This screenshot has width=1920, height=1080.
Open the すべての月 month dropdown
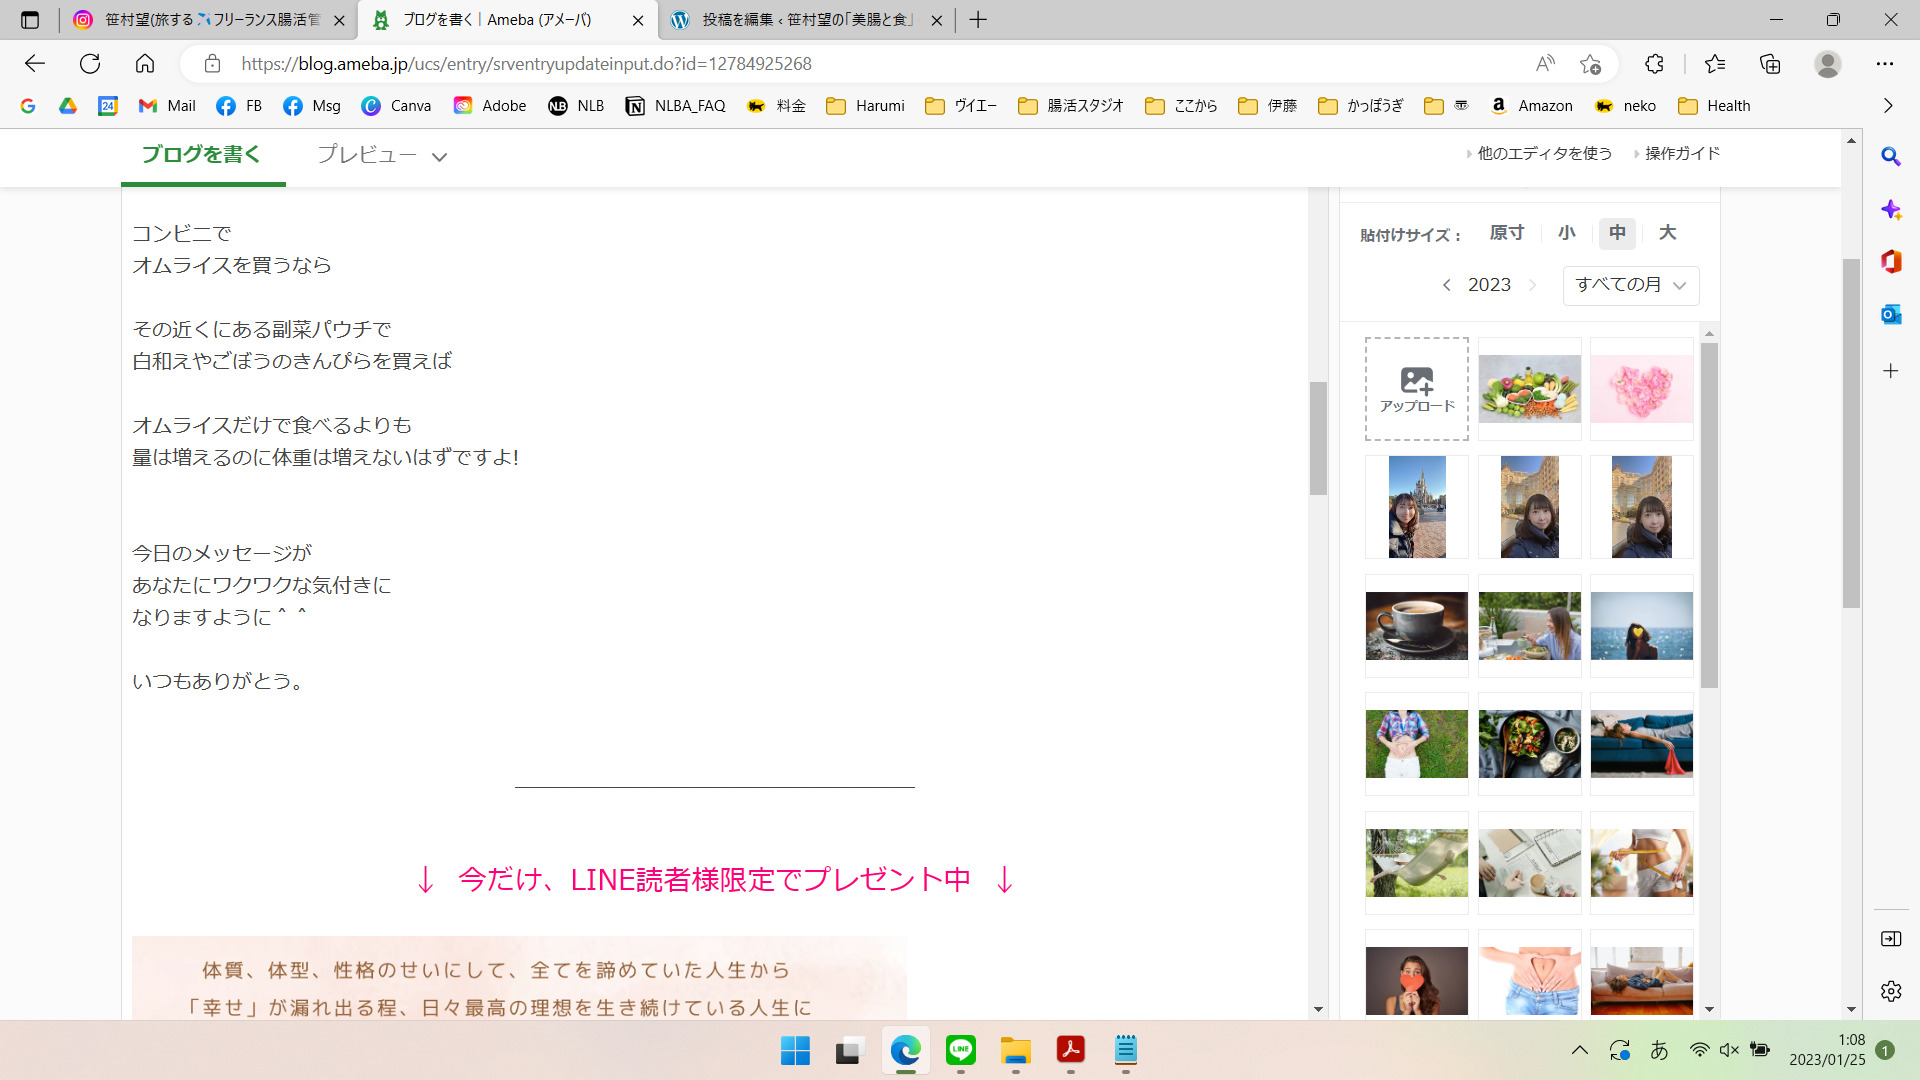(1631, 285)
